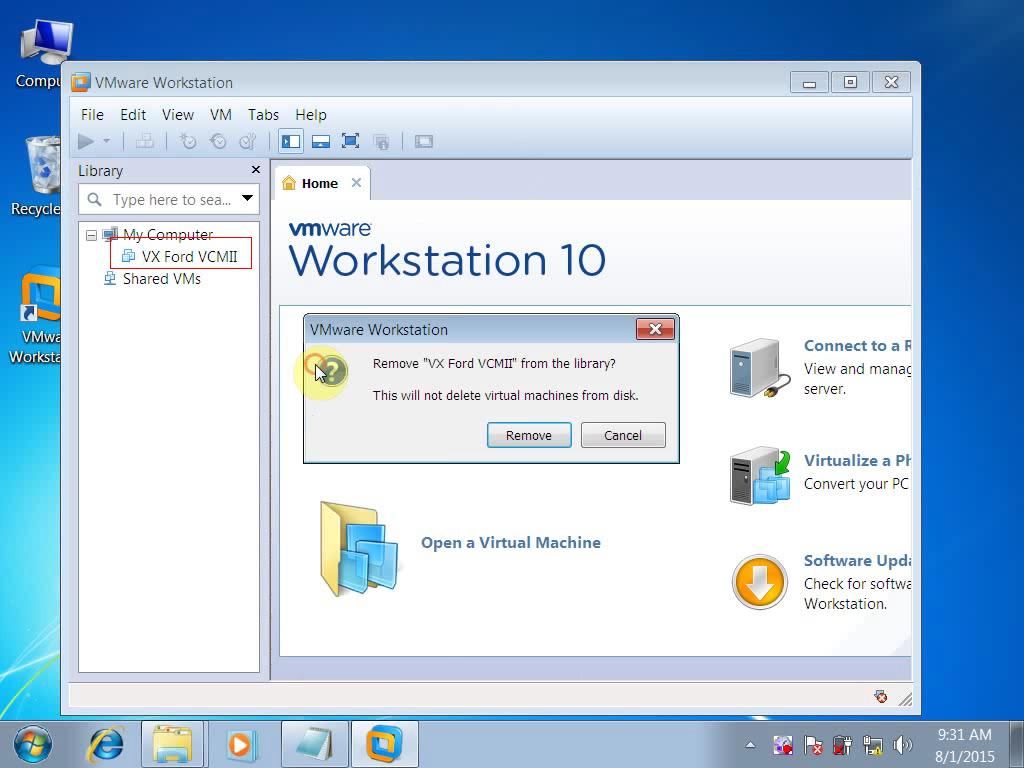Click the taskbar clock showing 9:31 AM
The height and width of the screenshot is (768, 1024).
coord(965,745)
